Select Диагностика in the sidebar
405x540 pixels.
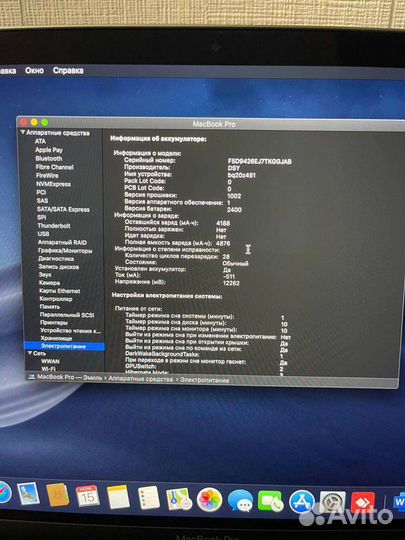pos(56,259)
